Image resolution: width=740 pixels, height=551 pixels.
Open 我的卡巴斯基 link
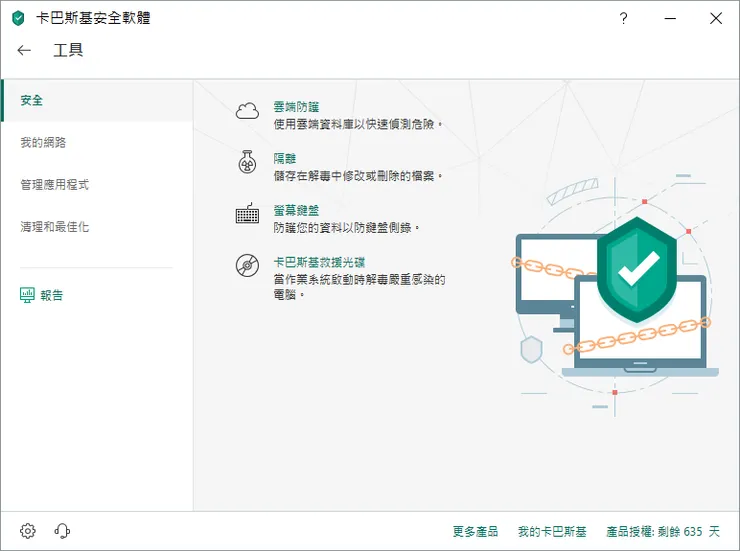(552, 532)
